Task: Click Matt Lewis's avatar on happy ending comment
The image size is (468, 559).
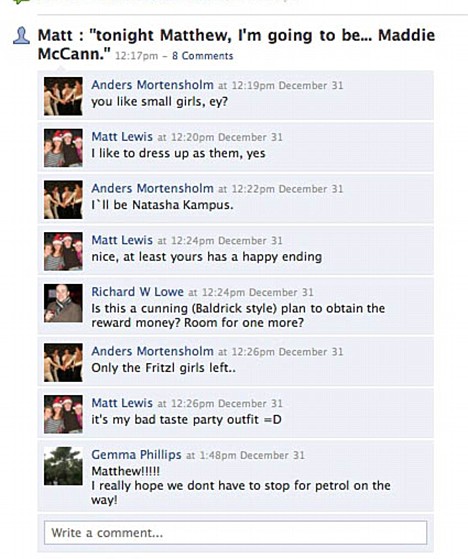Action: point(63,251)
